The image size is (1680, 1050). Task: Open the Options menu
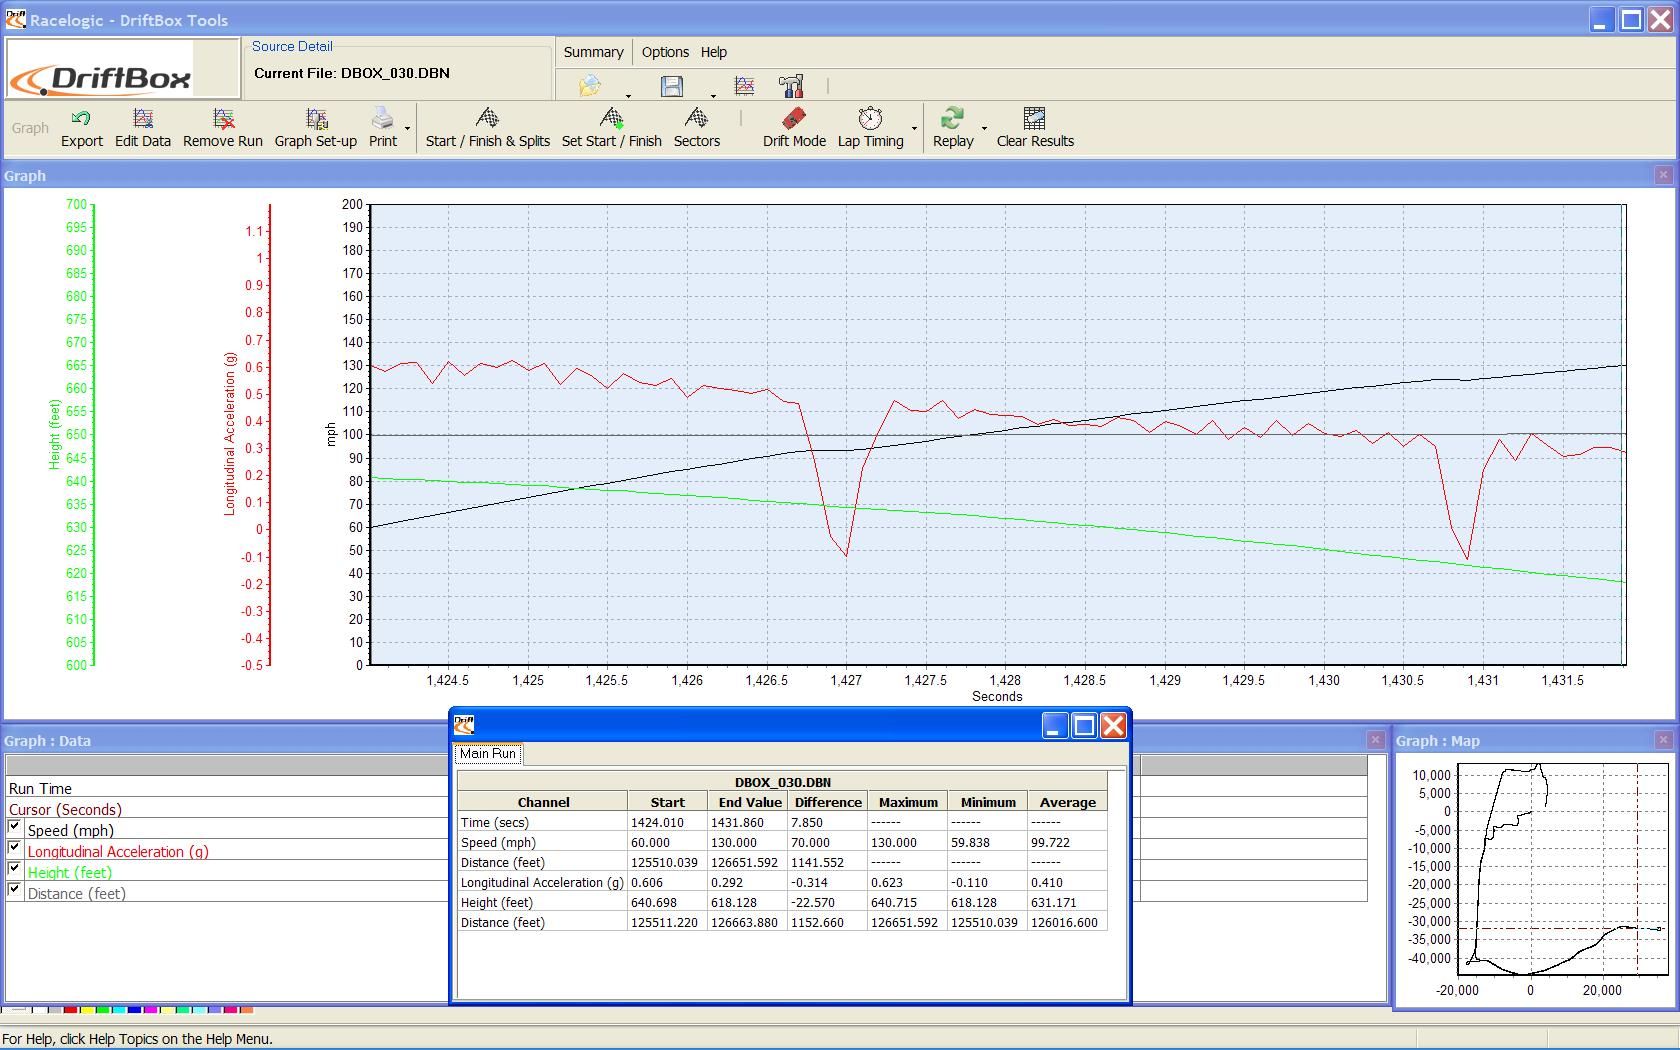click(665, 52)
